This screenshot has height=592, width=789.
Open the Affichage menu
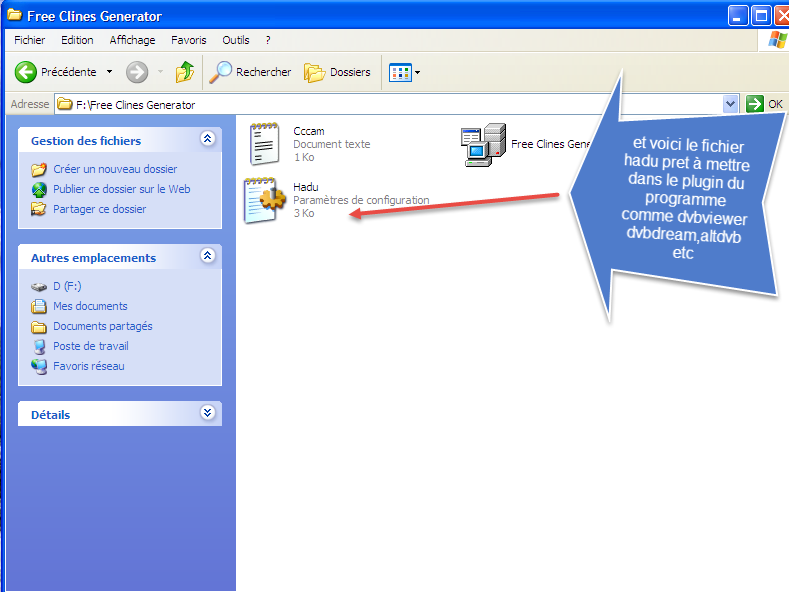[x=132, y=40]
